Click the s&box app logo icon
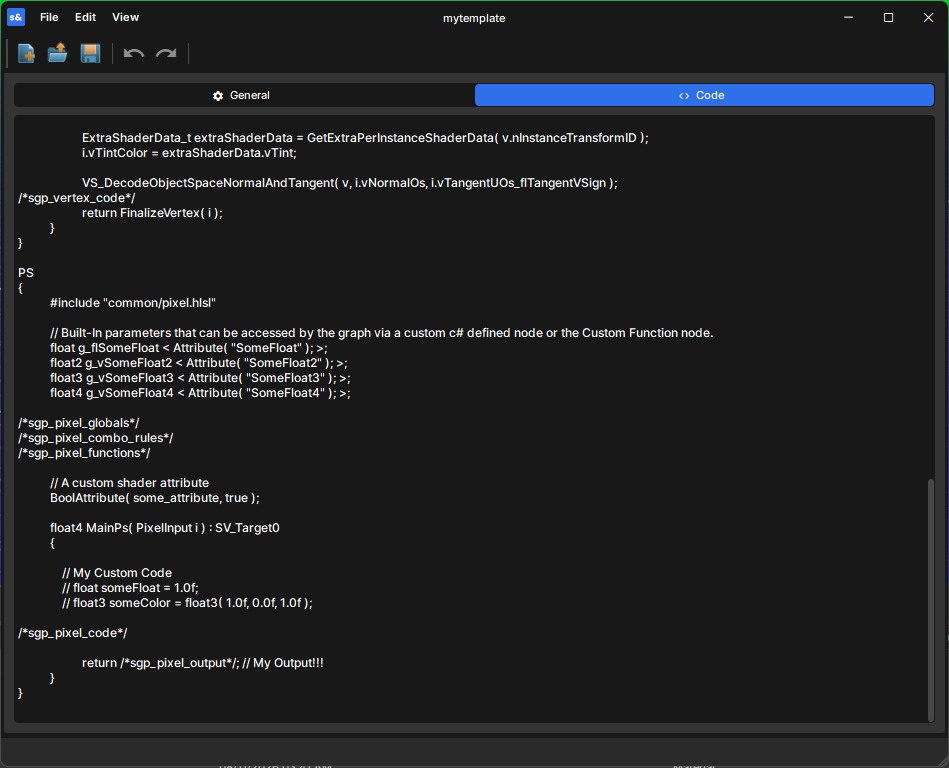The height and width of the screenshot is (768, 949). pyautogui.click(x=16, y=17)
